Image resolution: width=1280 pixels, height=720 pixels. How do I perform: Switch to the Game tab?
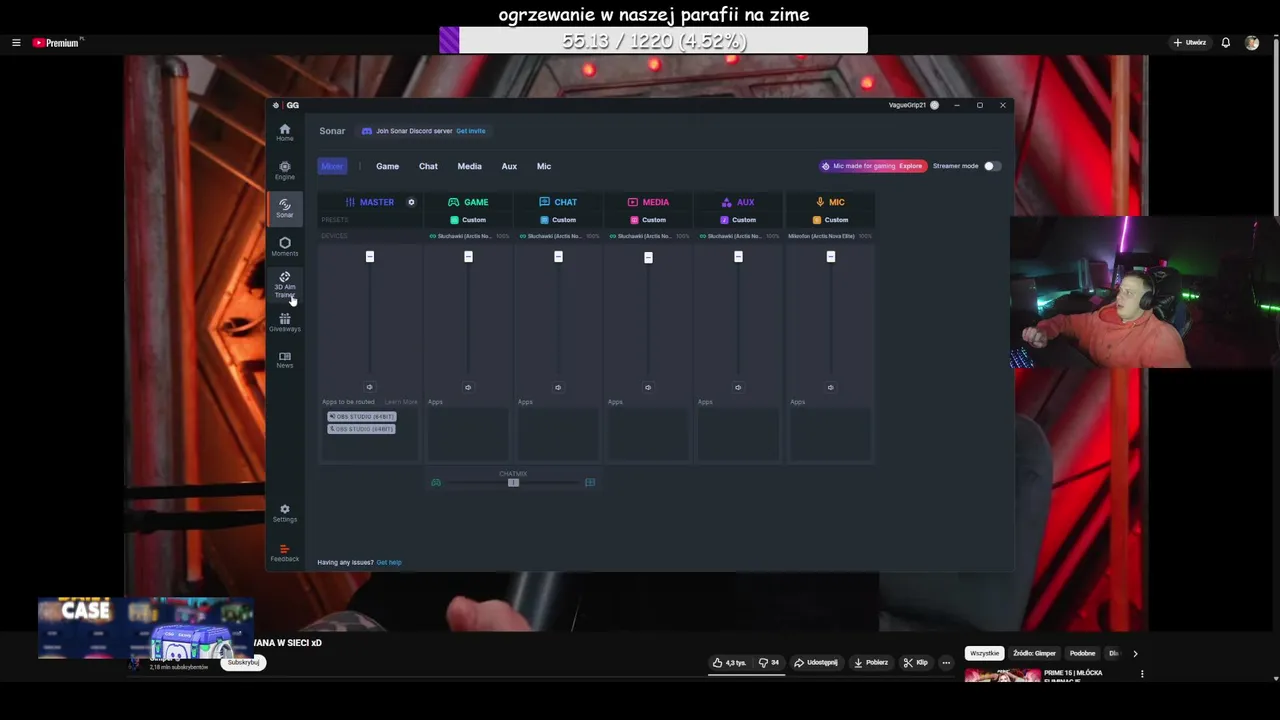(387, 166)
